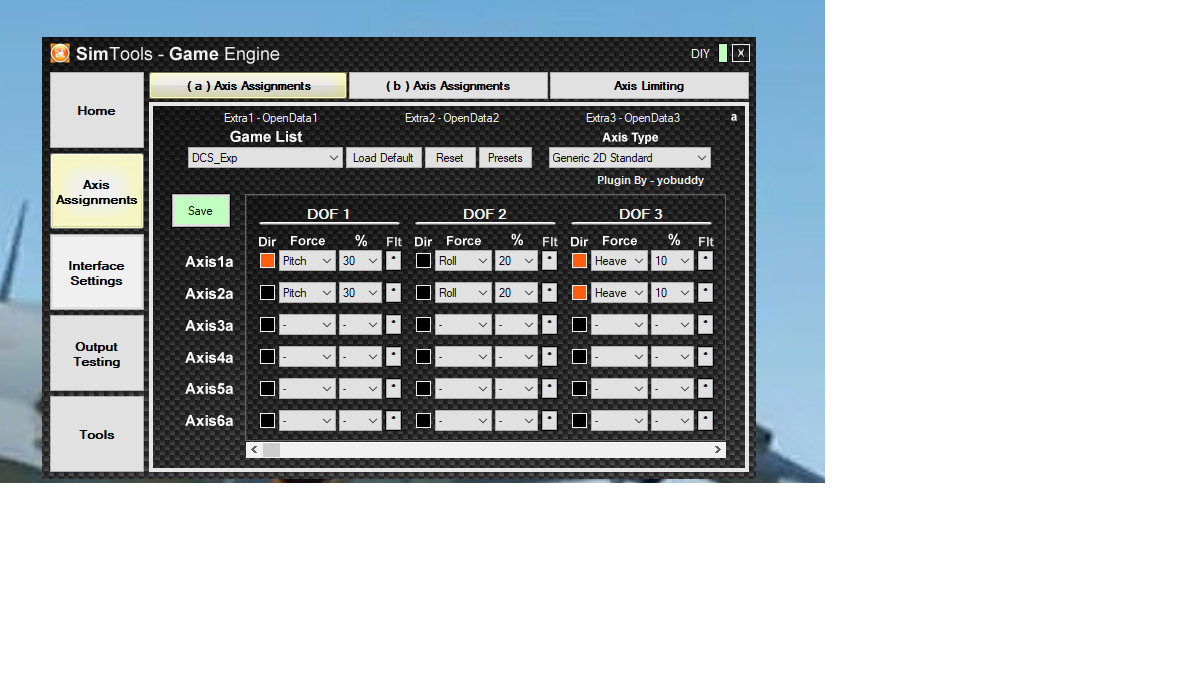Viewport: 1200px width, 684px height.
Task: Click the Axis4a row label
Action: 209,357
